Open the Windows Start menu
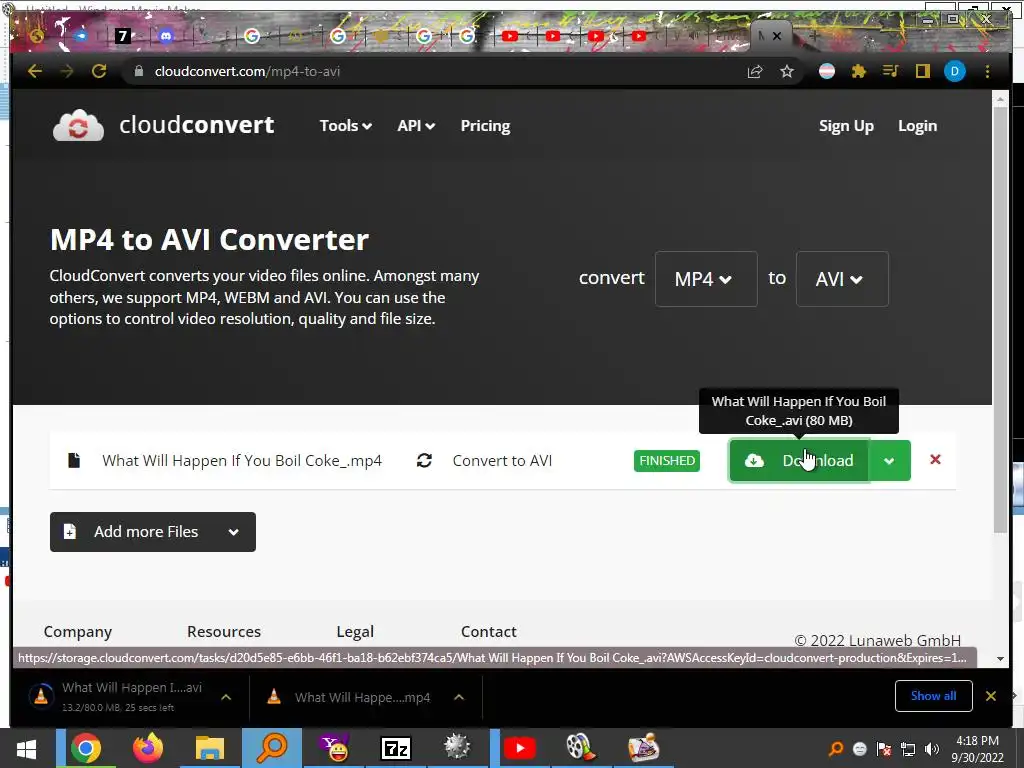Image resolution: width=1024 pixels, height=768 pixels. pyautogui.click(x=26, y=748)
